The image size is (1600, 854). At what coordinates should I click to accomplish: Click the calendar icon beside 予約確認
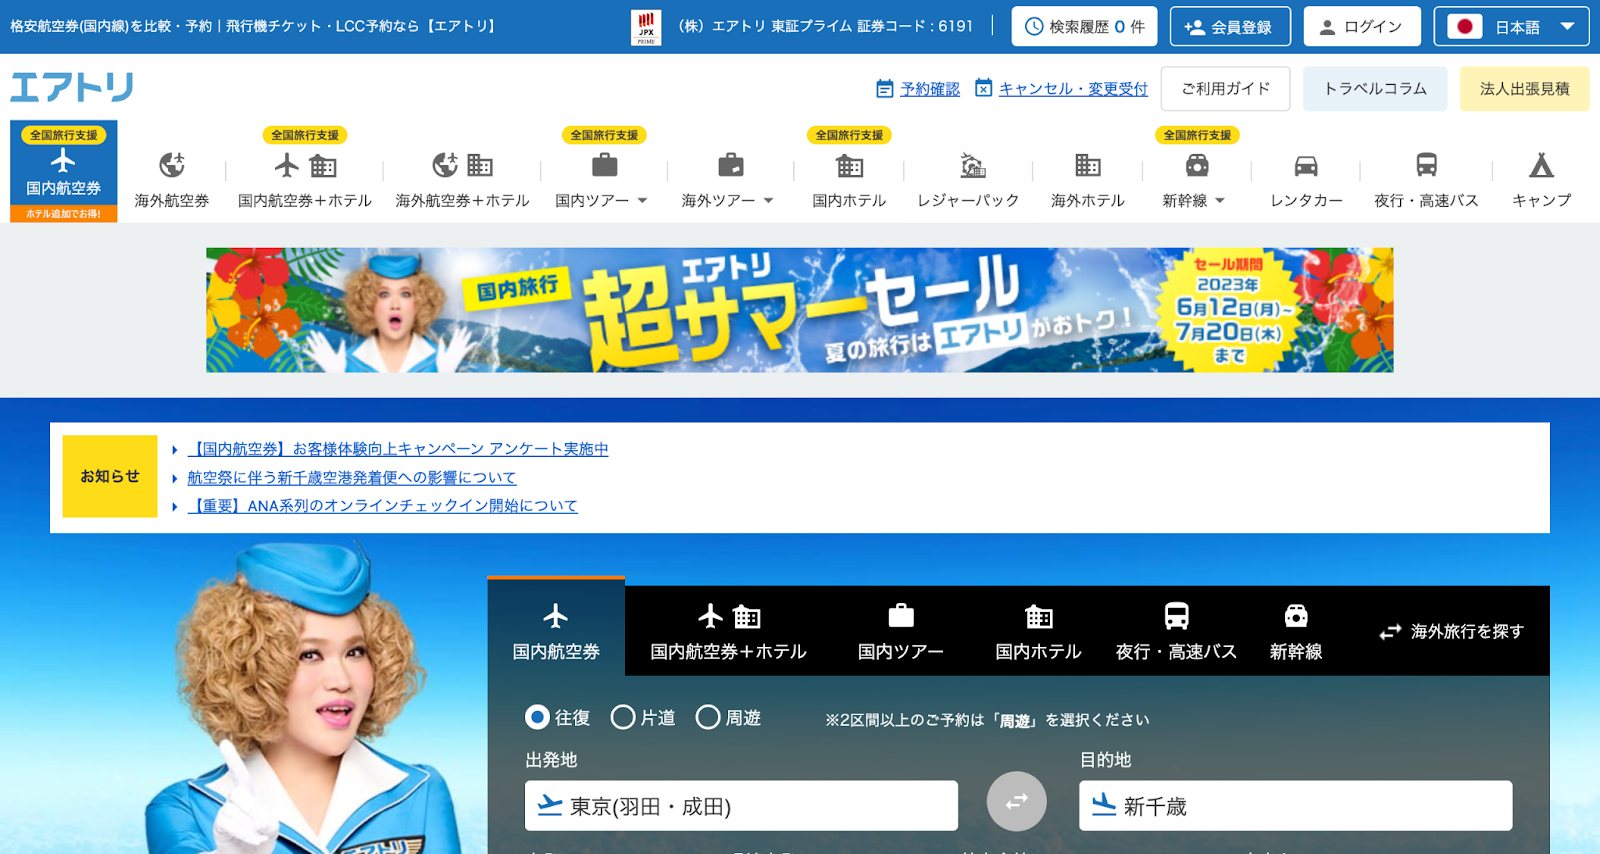pyautogui.click(x=884, y=89)
